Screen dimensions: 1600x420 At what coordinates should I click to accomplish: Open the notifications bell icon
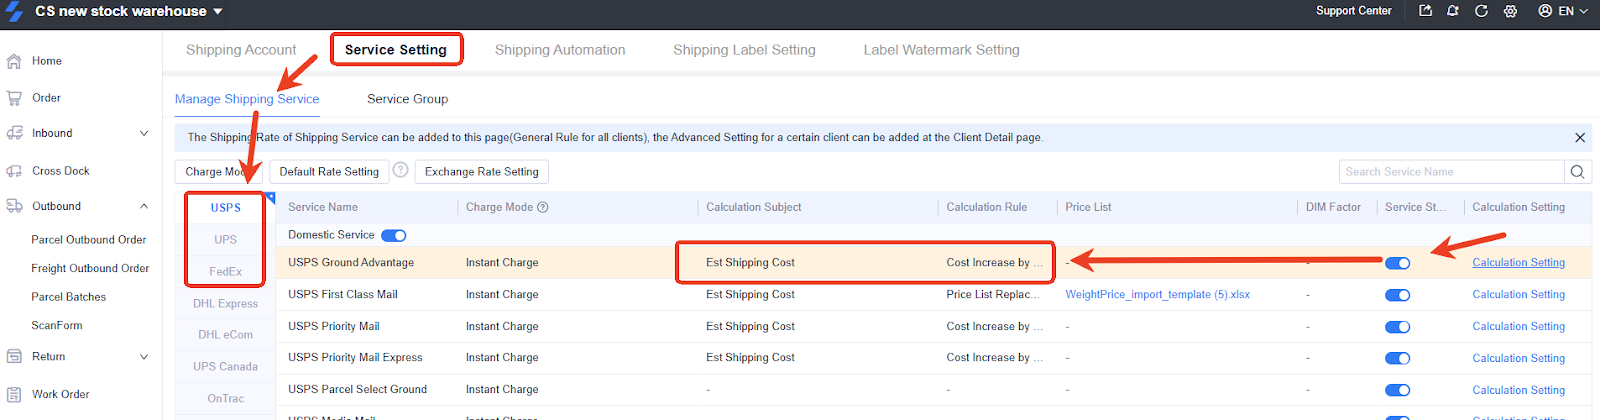1453,11
